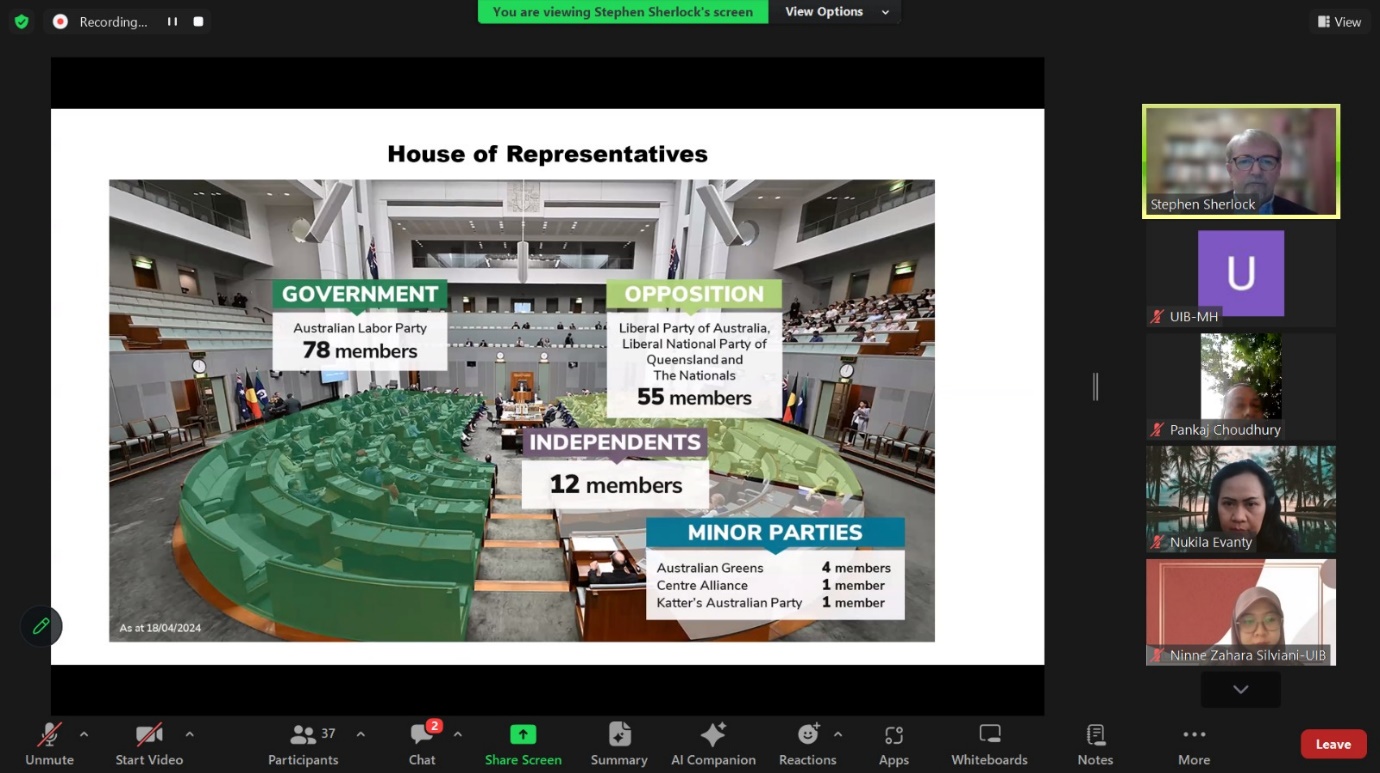
Task: Expand audio settings arrow next to Unmute
Action: [84, 734]
